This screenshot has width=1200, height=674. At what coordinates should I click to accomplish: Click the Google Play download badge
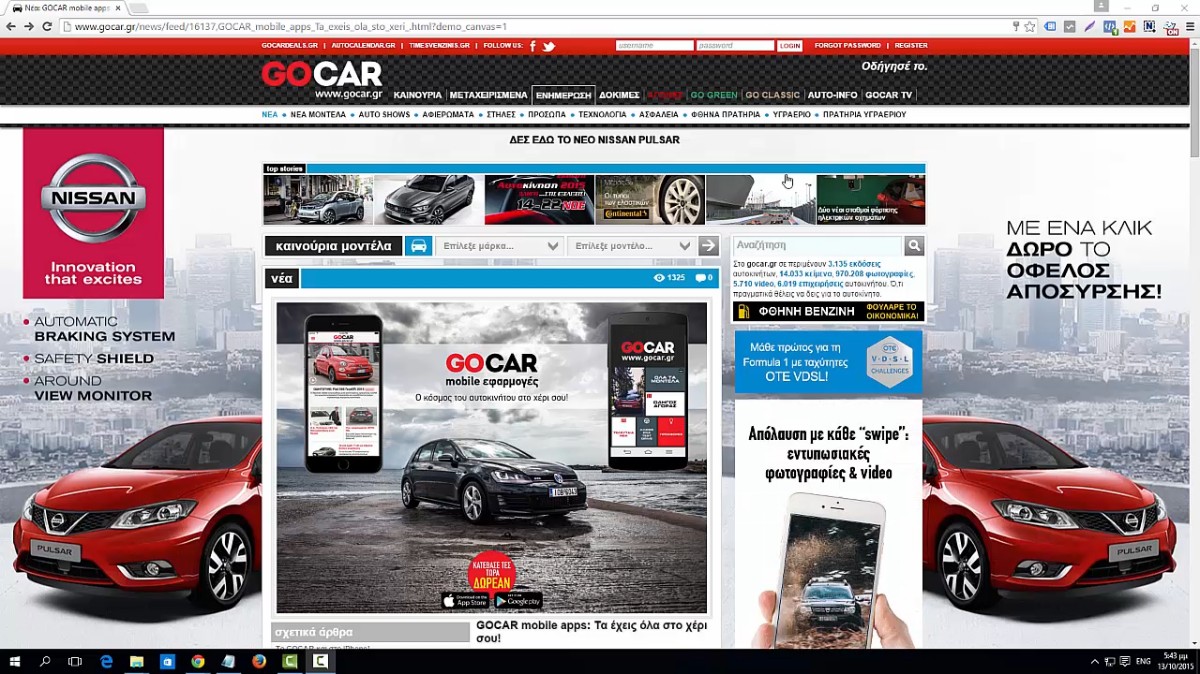click(x=518, y=601)
